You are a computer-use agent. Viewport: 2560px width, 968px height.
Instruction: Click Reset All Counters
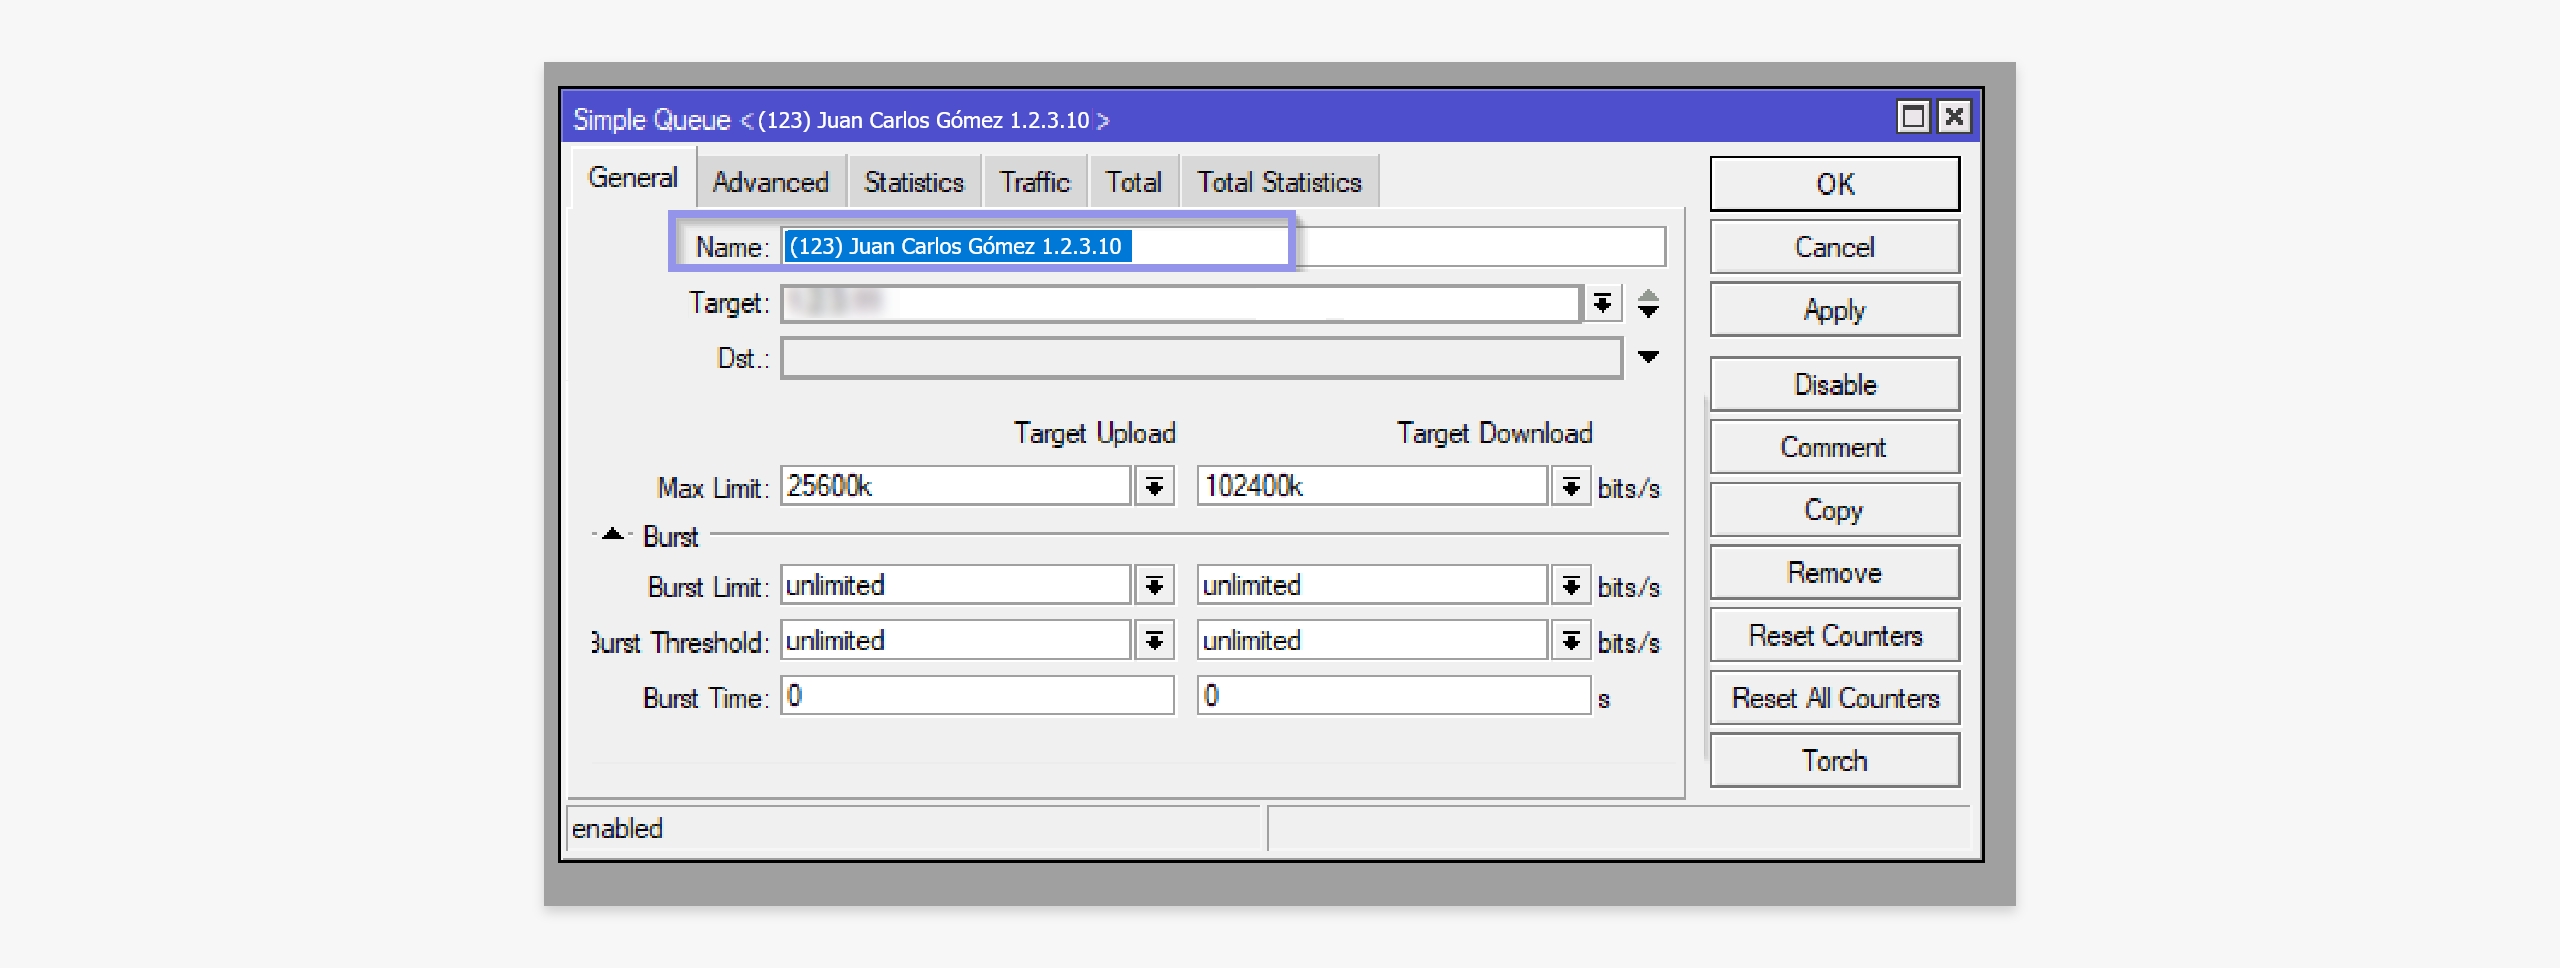click(x=1834, y=698)
